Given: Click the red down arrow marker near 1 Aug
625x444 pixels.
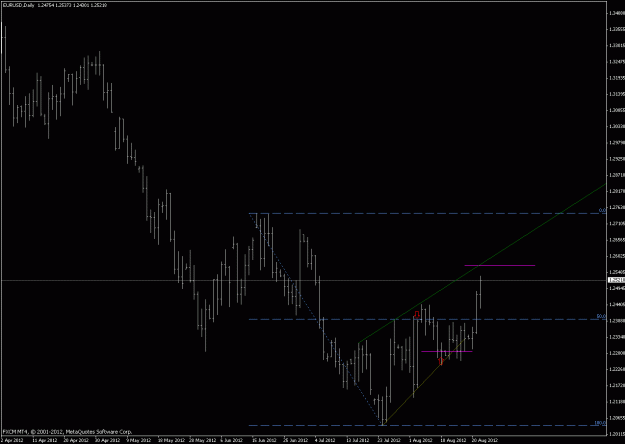Looking at the screenshot, I should pos(417,314).
